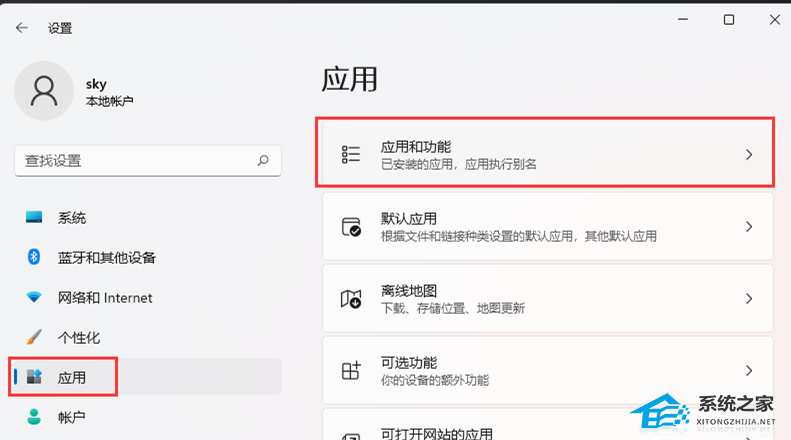Expand 应用和功能 with its chevron arrow
Viewport: 791px width, 440px height.
(749, 155)
